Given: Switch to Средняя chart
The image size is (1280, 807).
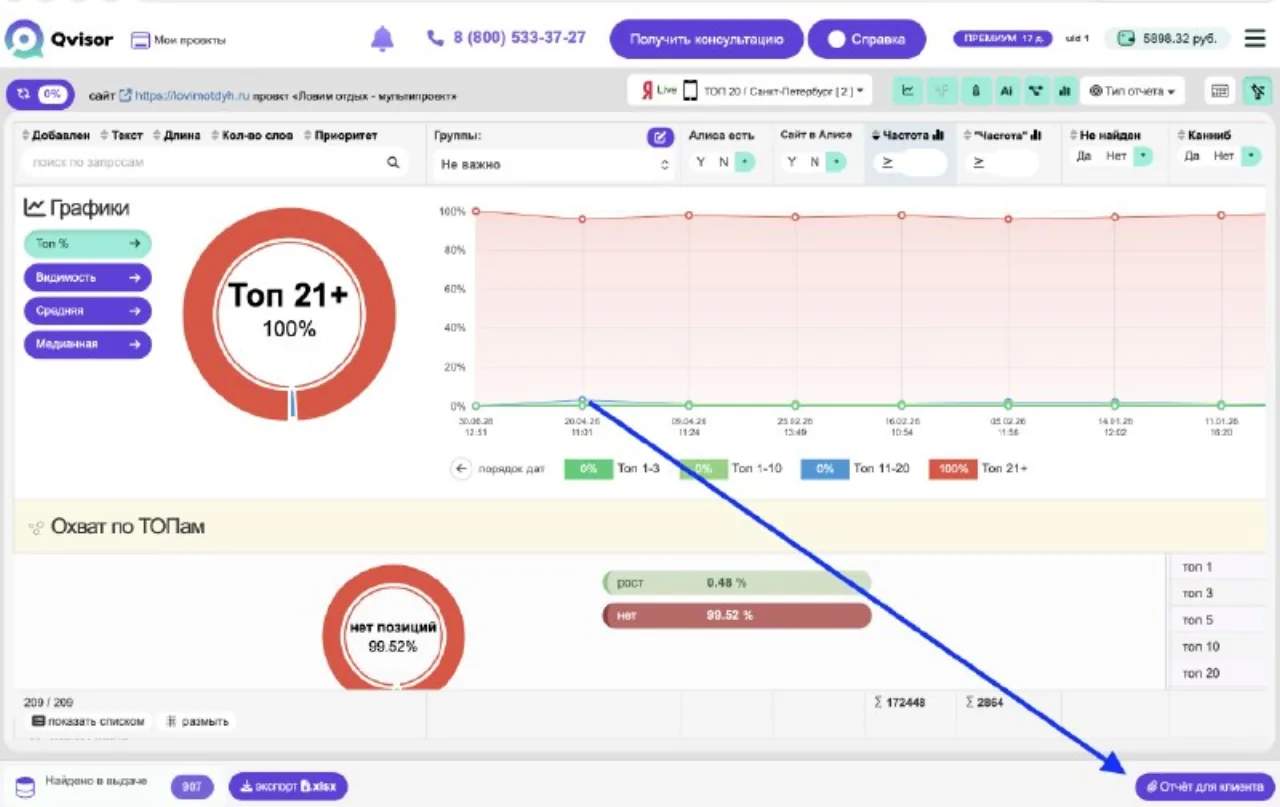Looking at the screenshot, I should pyautogui.click(x=88, y=311).
